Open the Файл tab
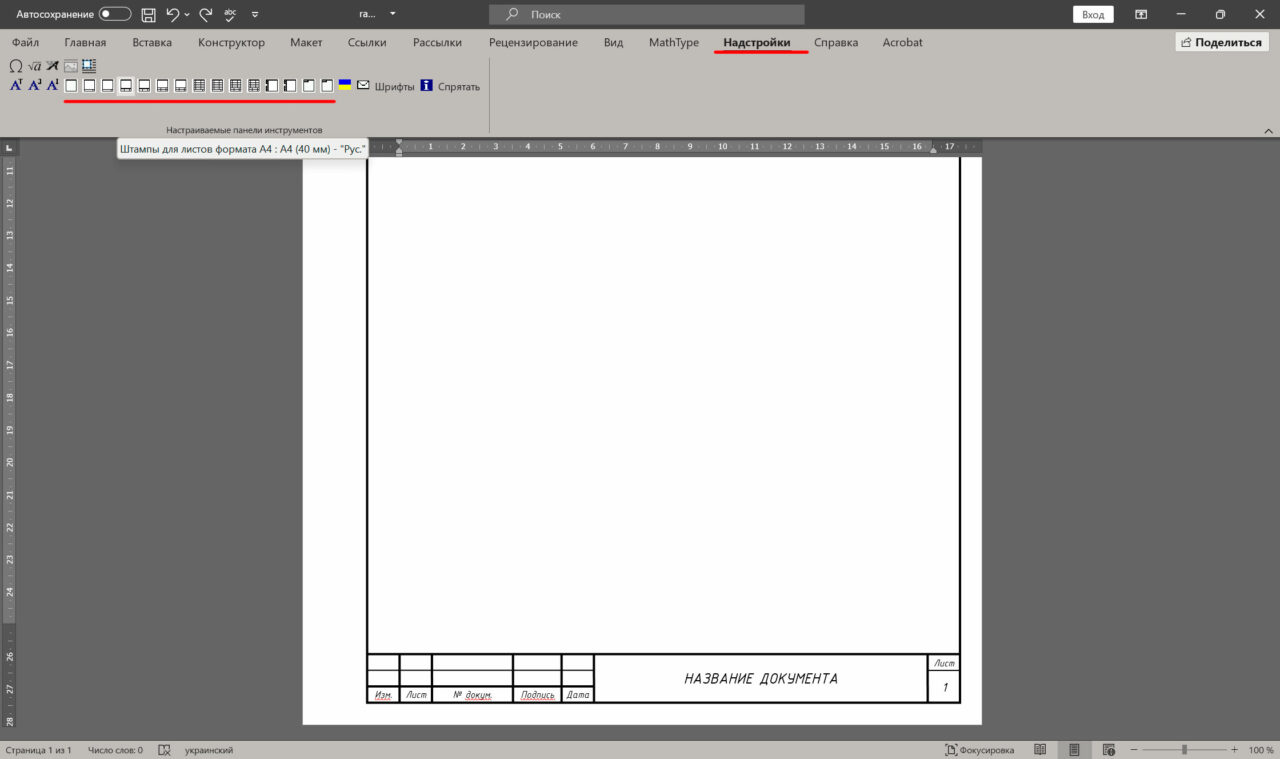Viewport: 1280px width, 759px height. 26,43
